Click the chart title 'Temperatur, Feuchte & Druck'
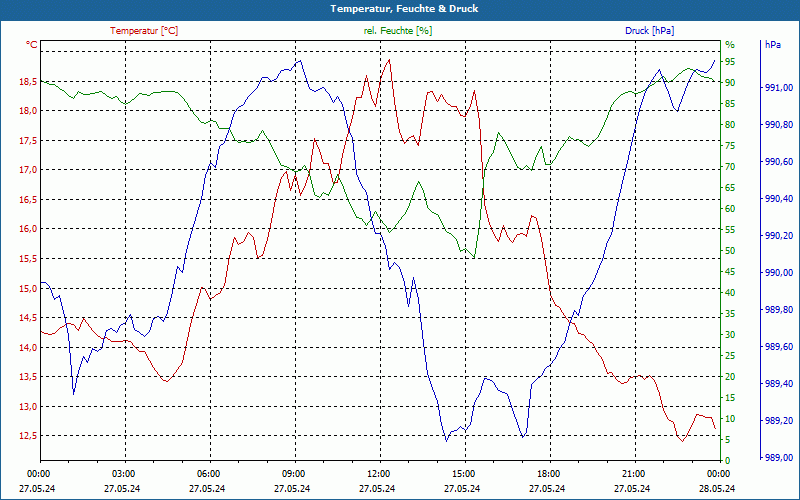 pyautogui.click(x=404, y=9)
